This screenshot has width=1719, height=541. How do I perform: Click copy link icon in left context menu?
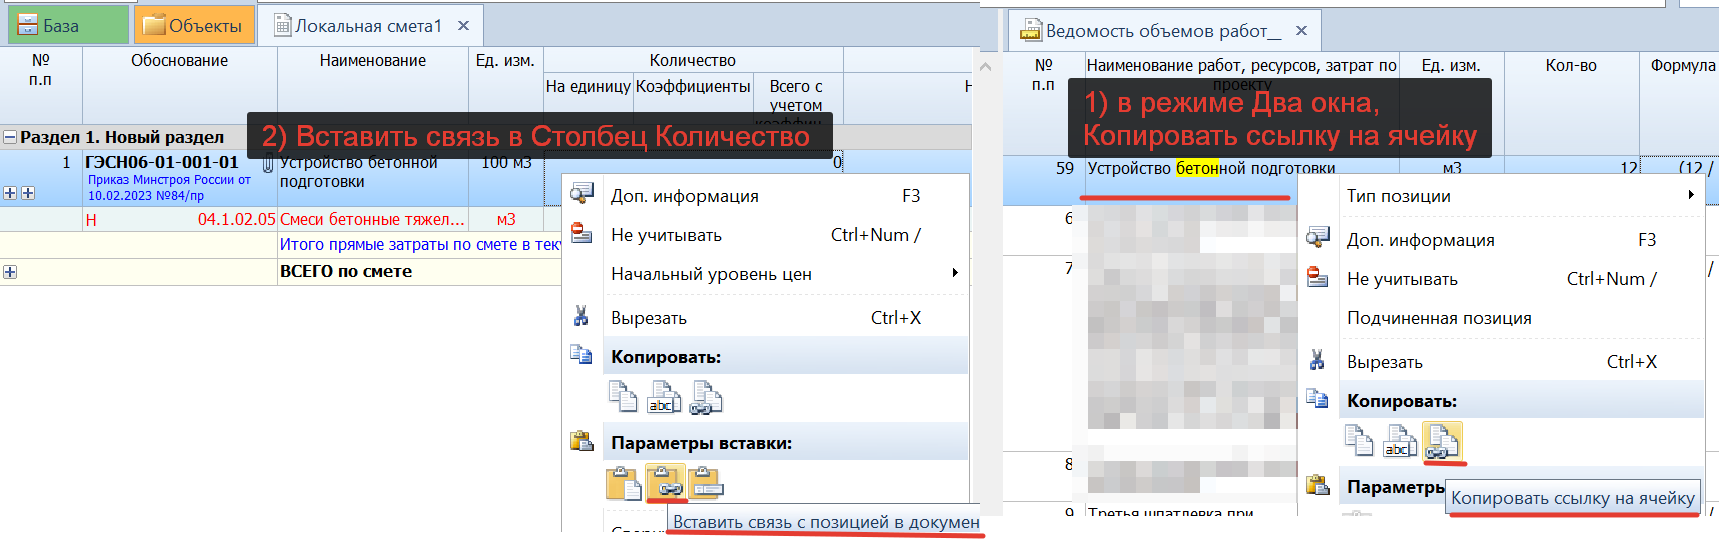706,397
